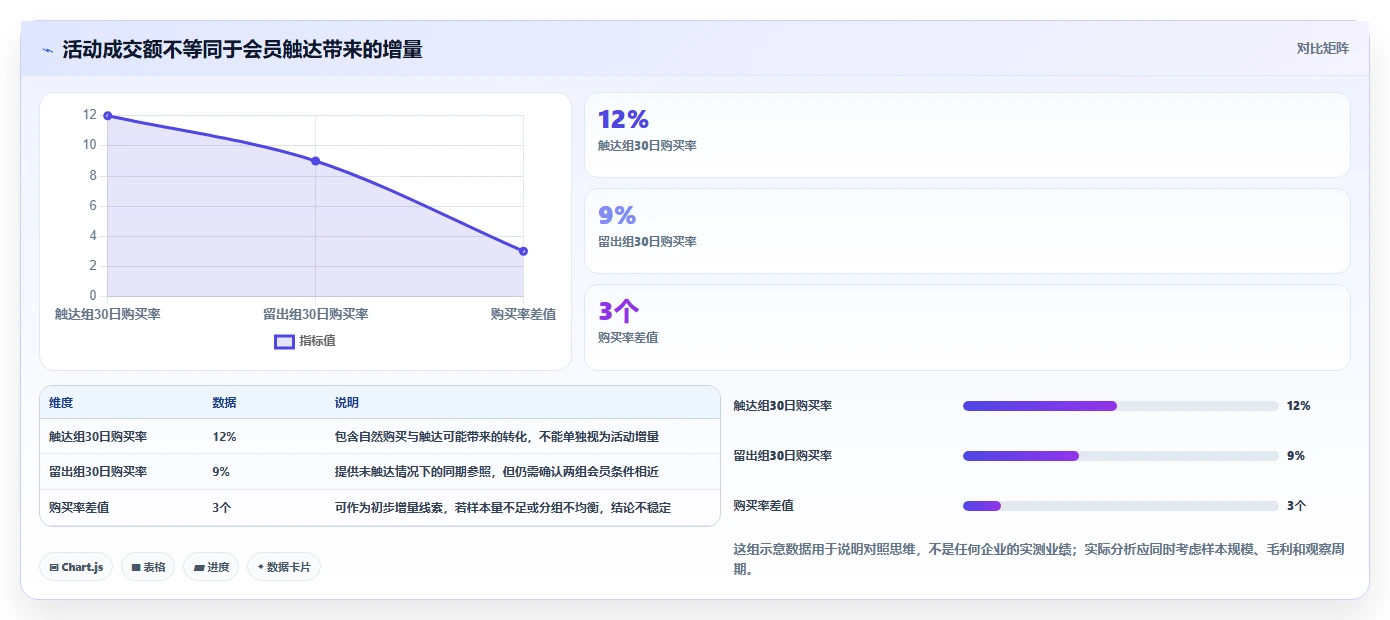Click the 购买率差值 progress bar

[x=1120, y=506]
